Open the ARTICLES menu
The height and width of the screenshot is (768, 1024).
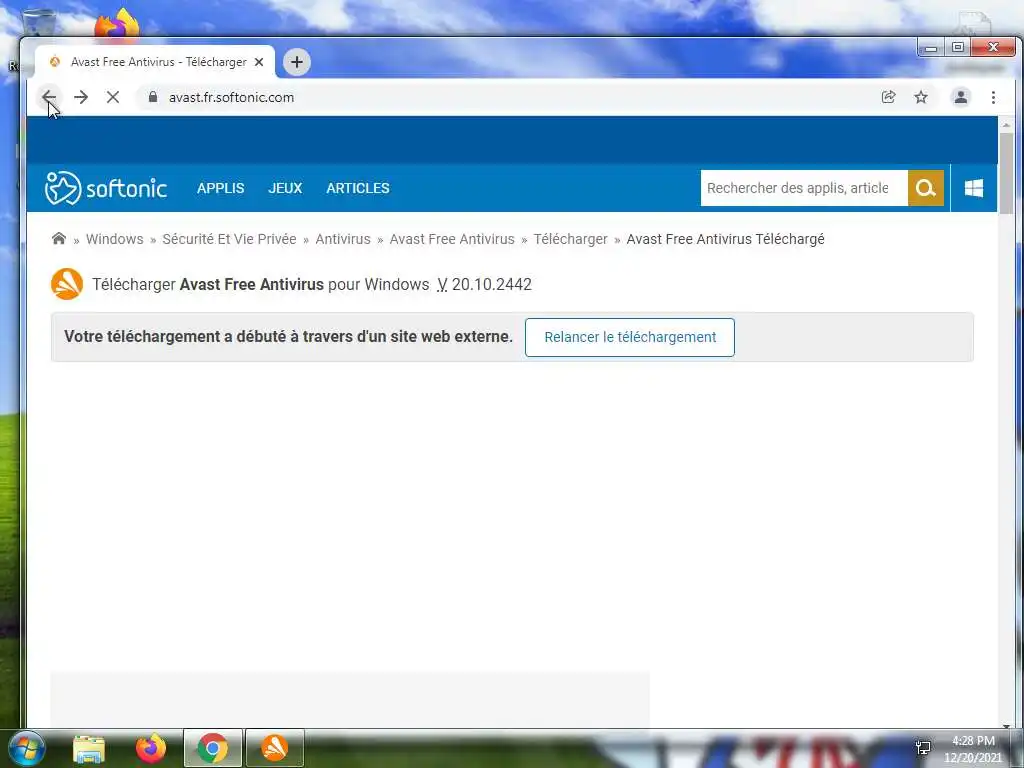358,188
